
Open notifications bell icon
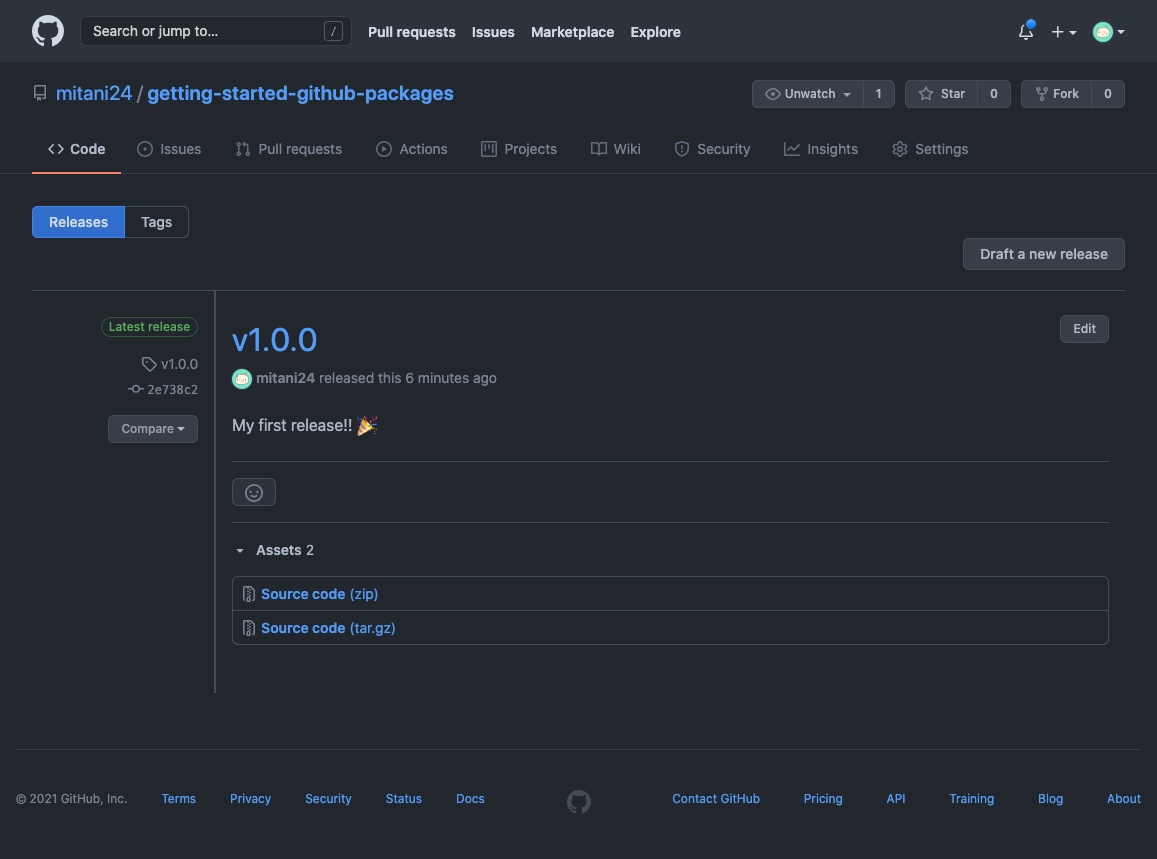coord(1026,32)
